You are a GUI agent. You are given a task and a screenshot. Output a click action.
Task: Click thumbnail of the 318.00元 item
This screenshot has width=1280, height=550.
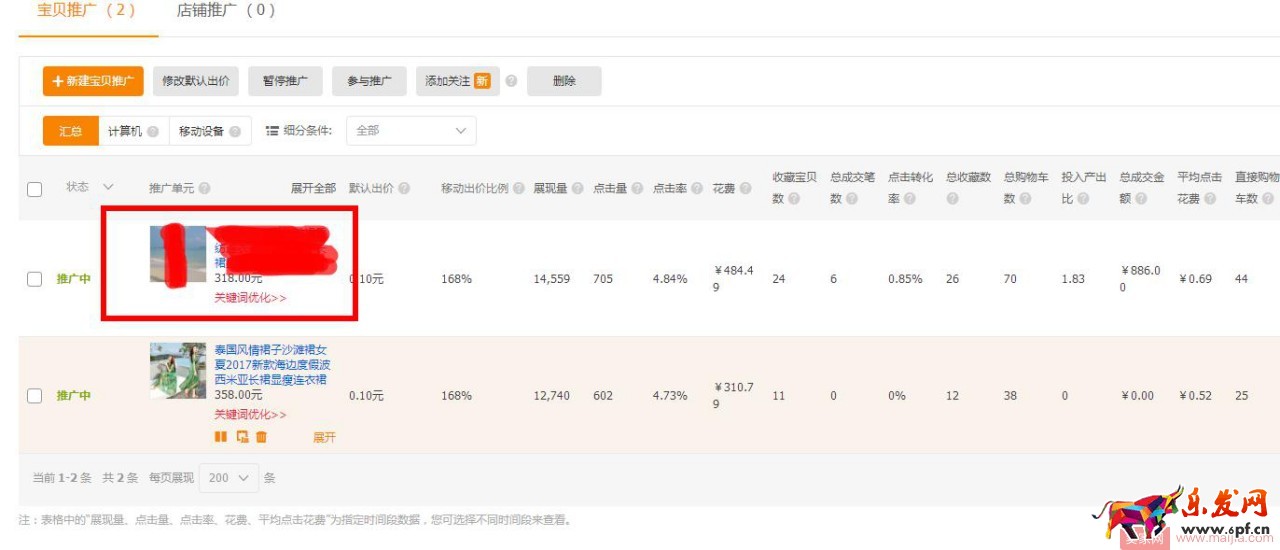pyautogui.click(x=178, y=254)
